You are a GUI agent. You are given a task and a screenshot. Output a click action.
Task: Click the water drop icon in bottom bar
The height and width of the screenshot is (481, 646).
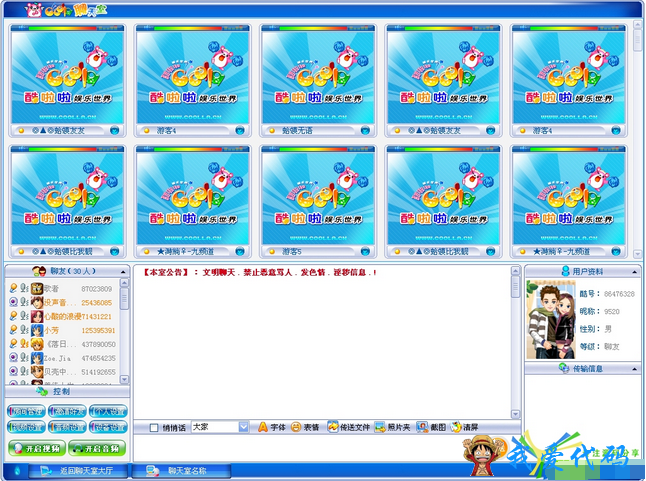click(x=17, y=470)
